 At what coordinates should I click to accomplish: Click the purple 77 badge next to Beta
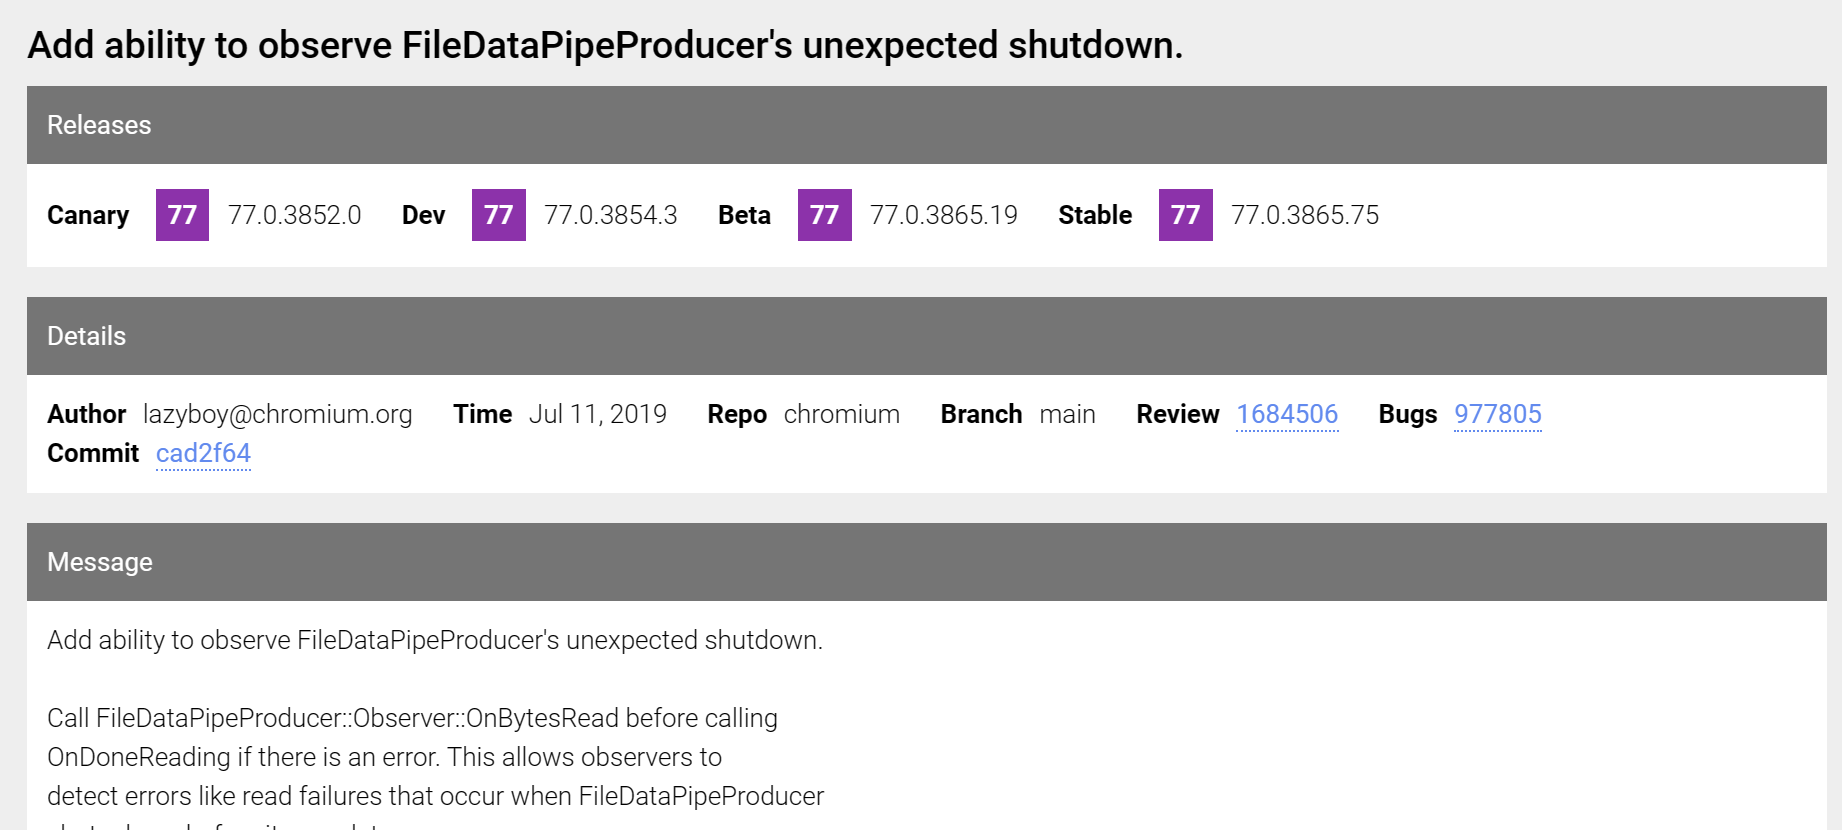coord(824,215)
